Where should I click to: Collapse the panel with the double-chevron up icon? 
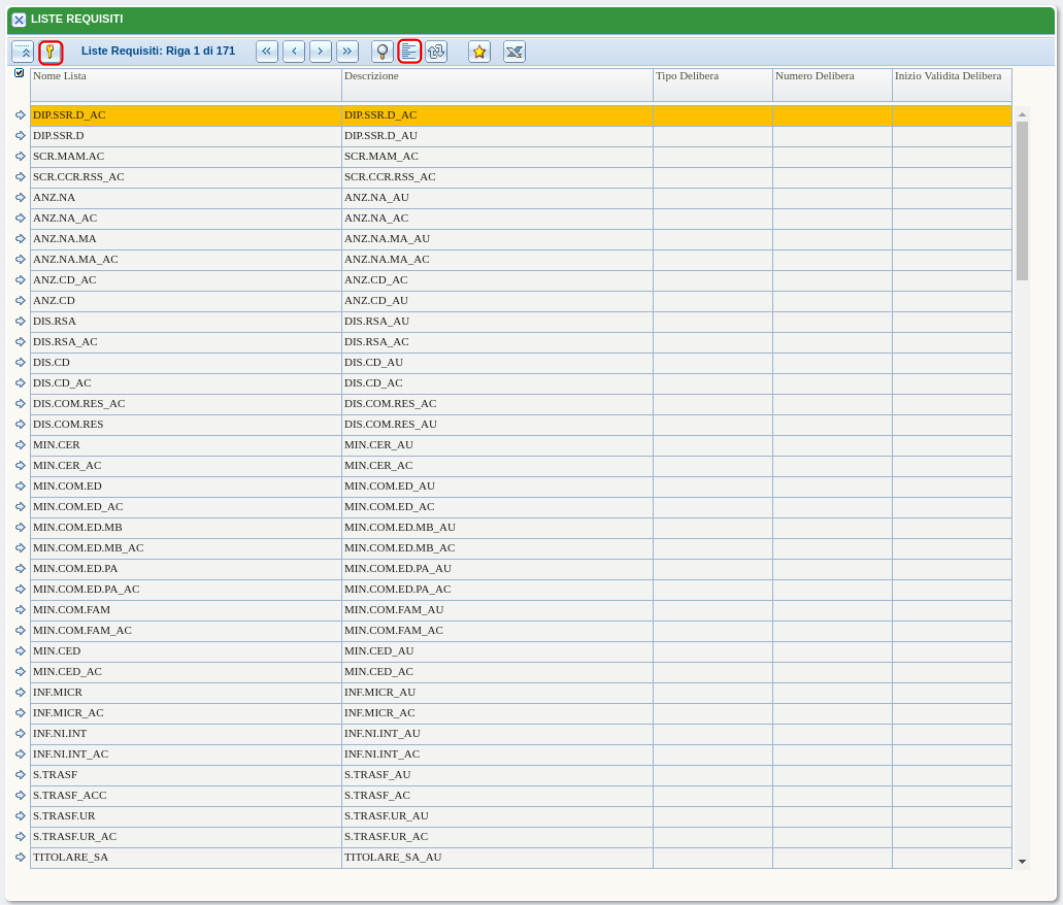[23, 52]
